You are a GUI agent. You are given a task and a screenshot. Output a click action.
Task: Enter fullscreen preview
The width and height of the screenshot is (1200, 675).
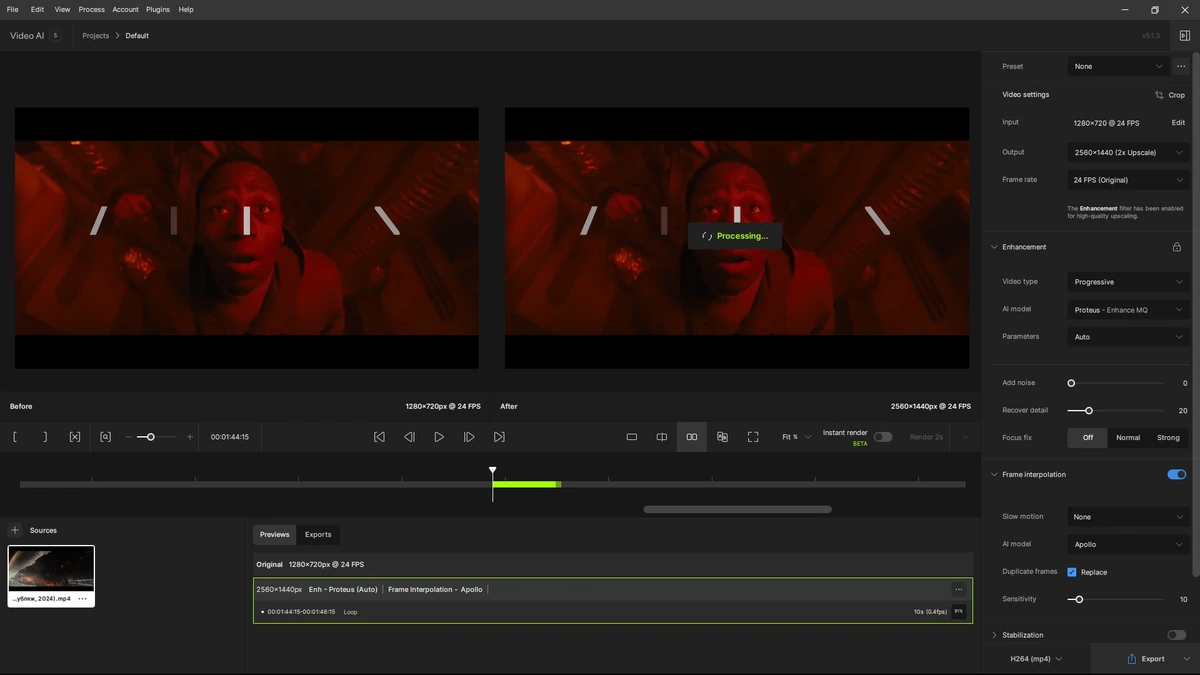[753, 437]
